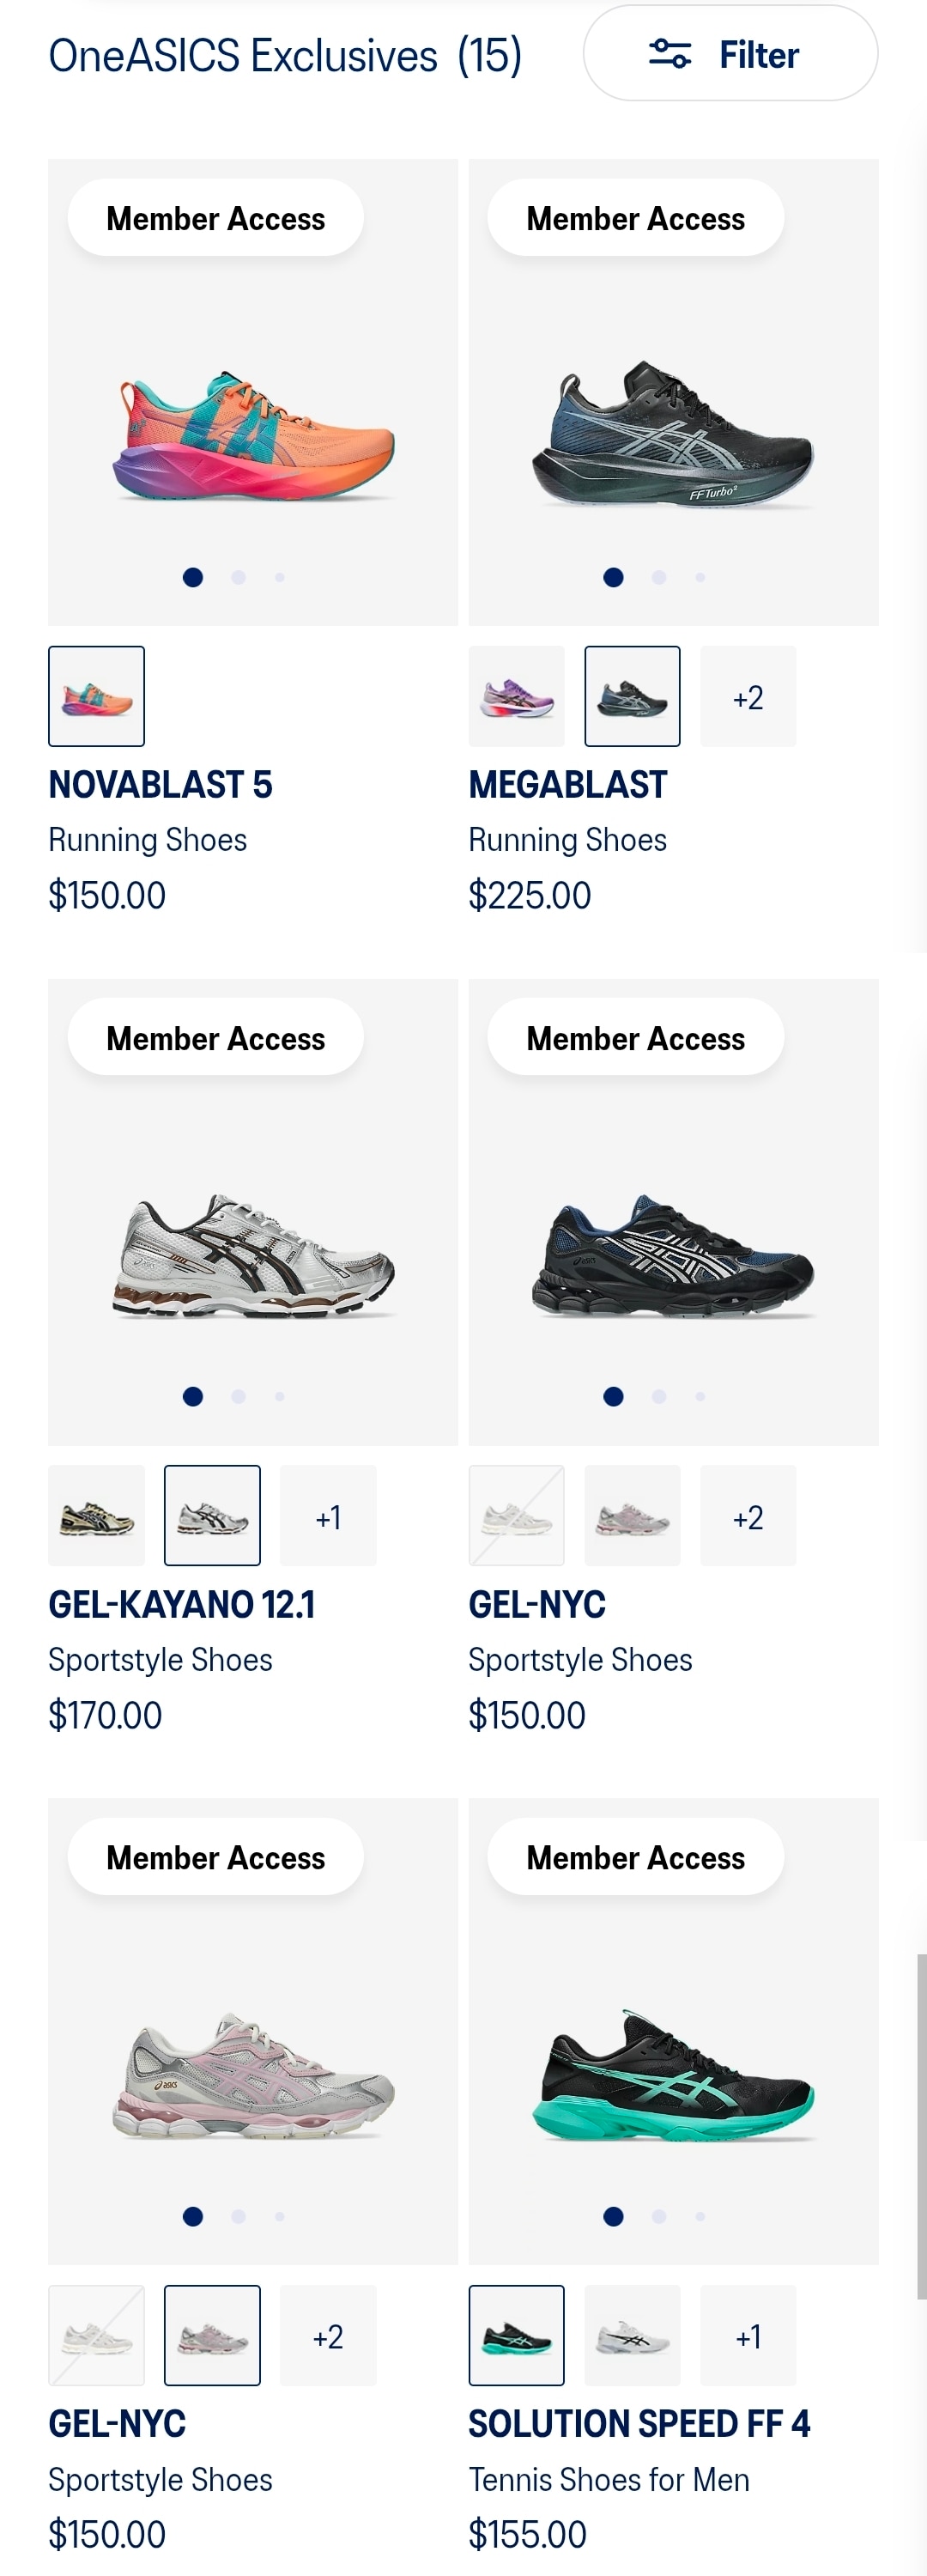Open the NOVABLAST 5 product title link
Viewport: 927px width, 2576px height.
[x=160, y=785]
